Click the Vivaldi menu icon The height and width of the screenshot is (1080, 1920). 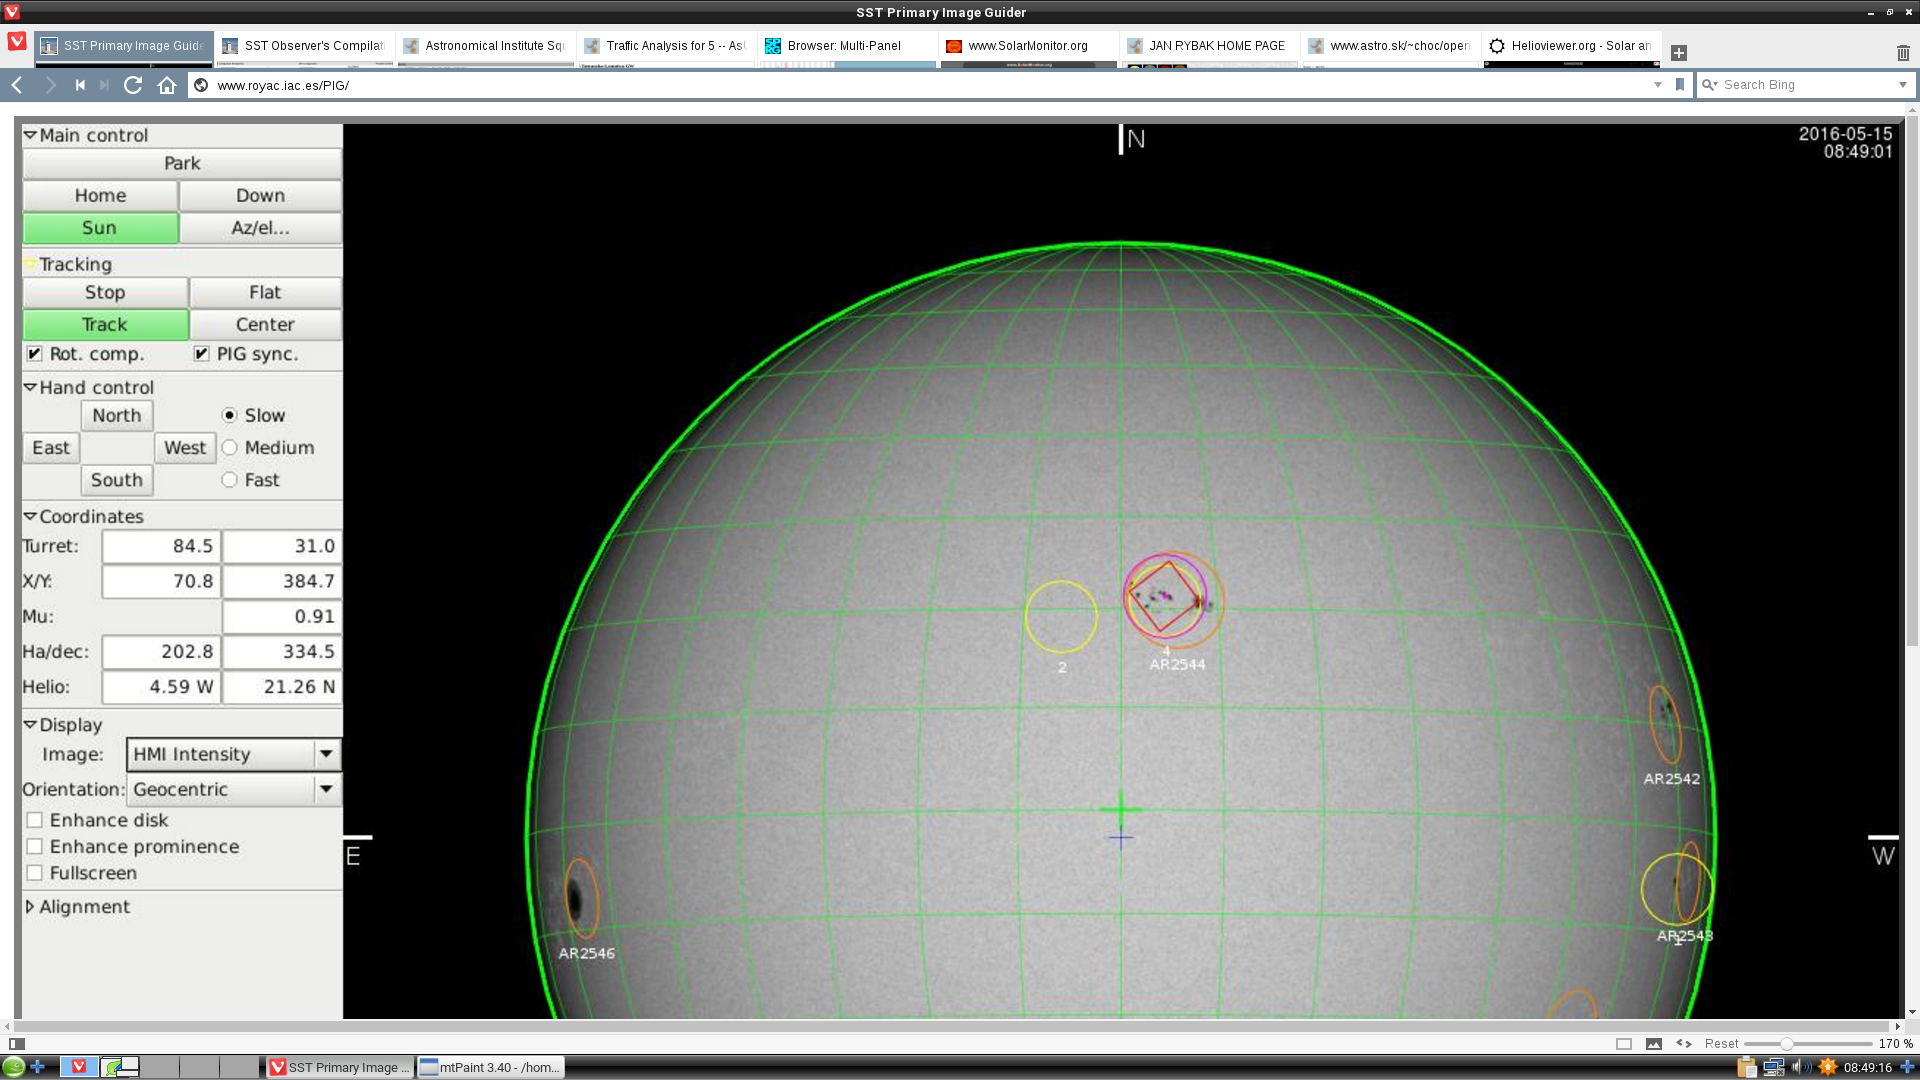point(17,41)
